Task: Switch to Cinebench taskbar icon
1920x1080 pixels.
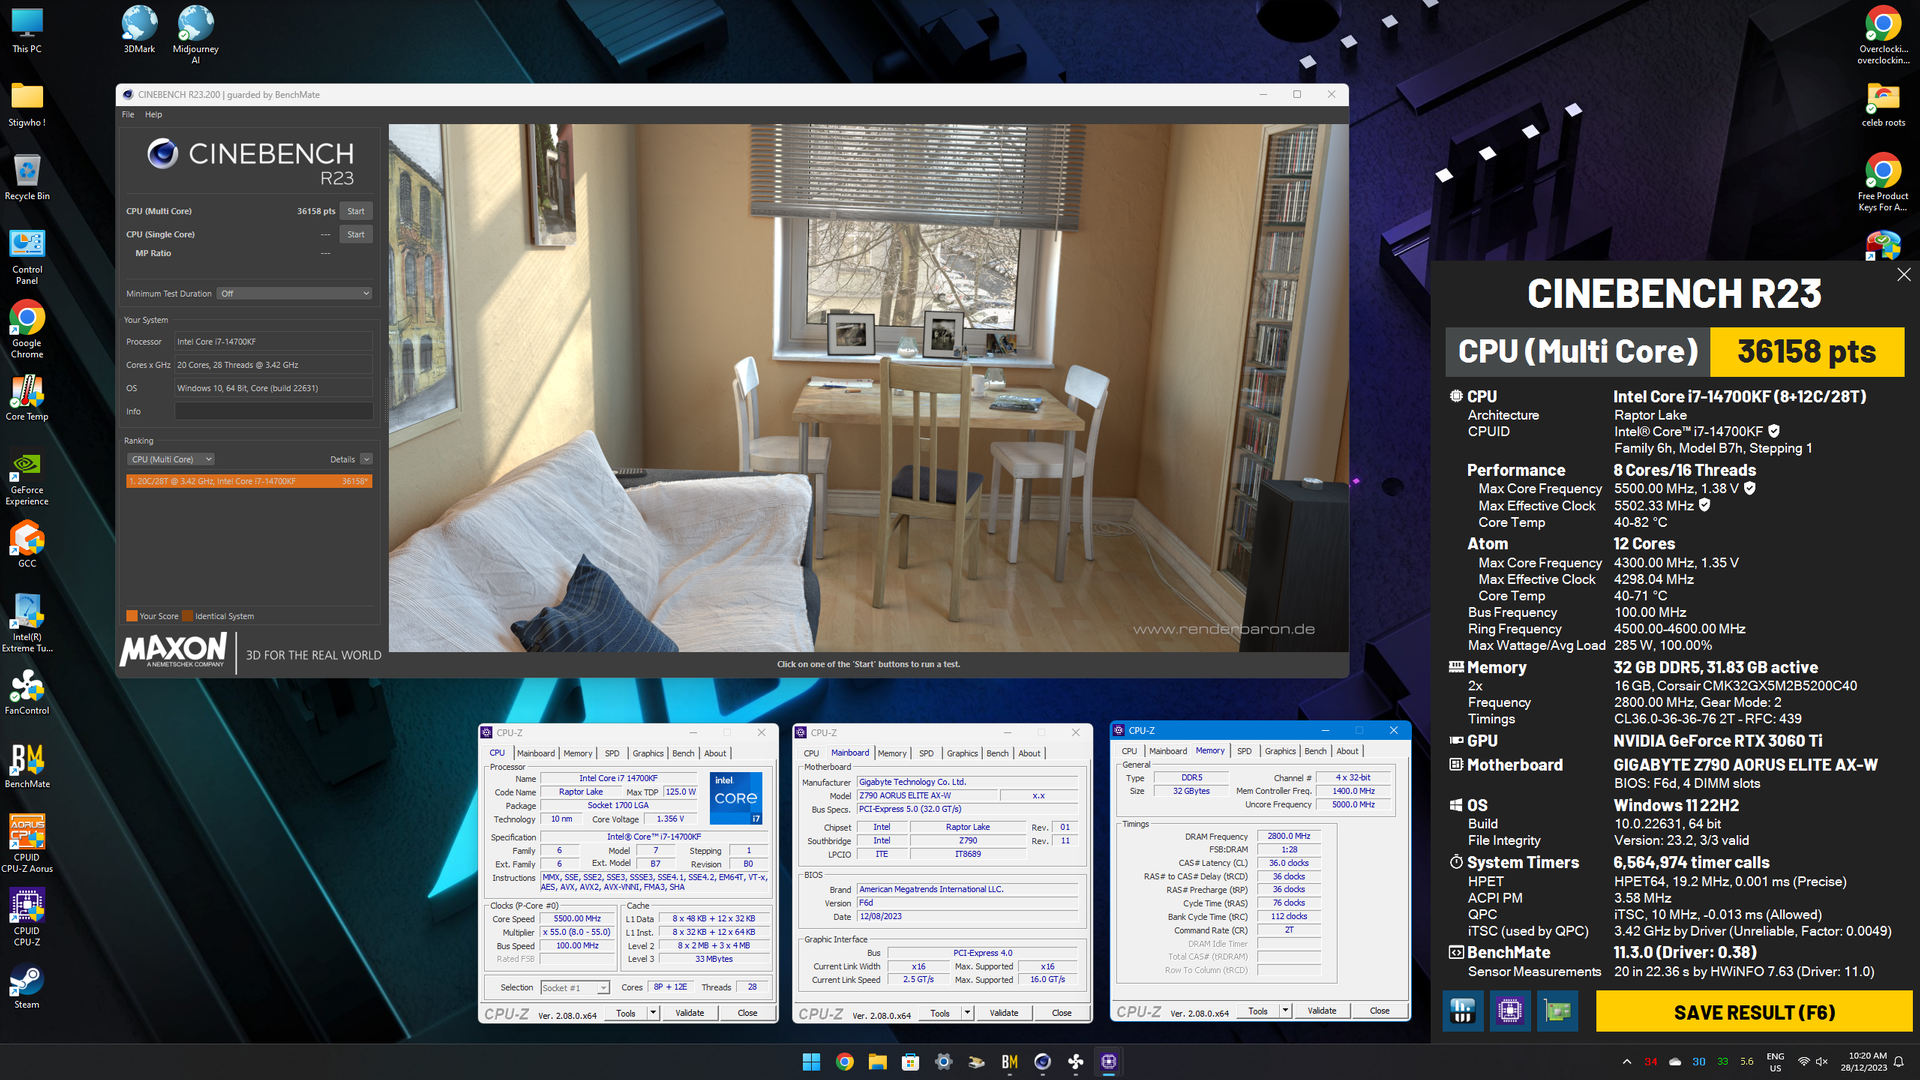Action: click(x=1042, y=1062)
